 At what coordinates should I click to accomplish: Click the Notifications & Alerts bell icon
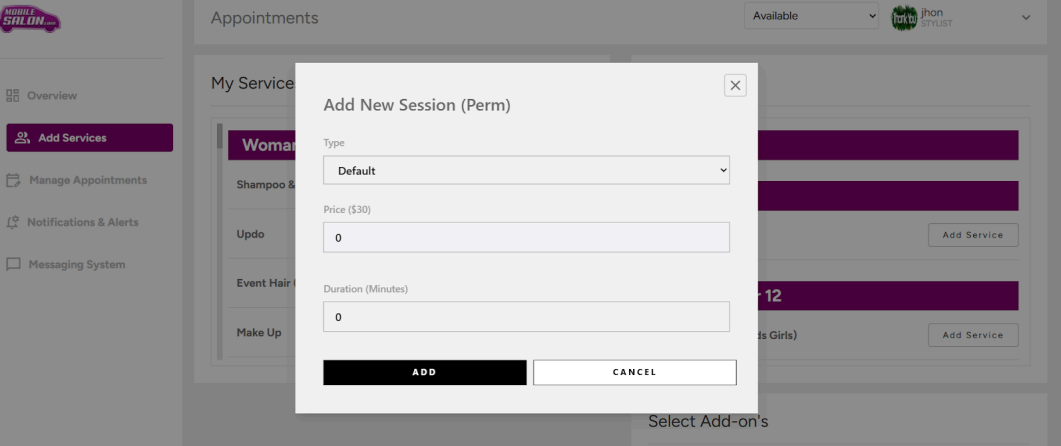coord(14,223)
